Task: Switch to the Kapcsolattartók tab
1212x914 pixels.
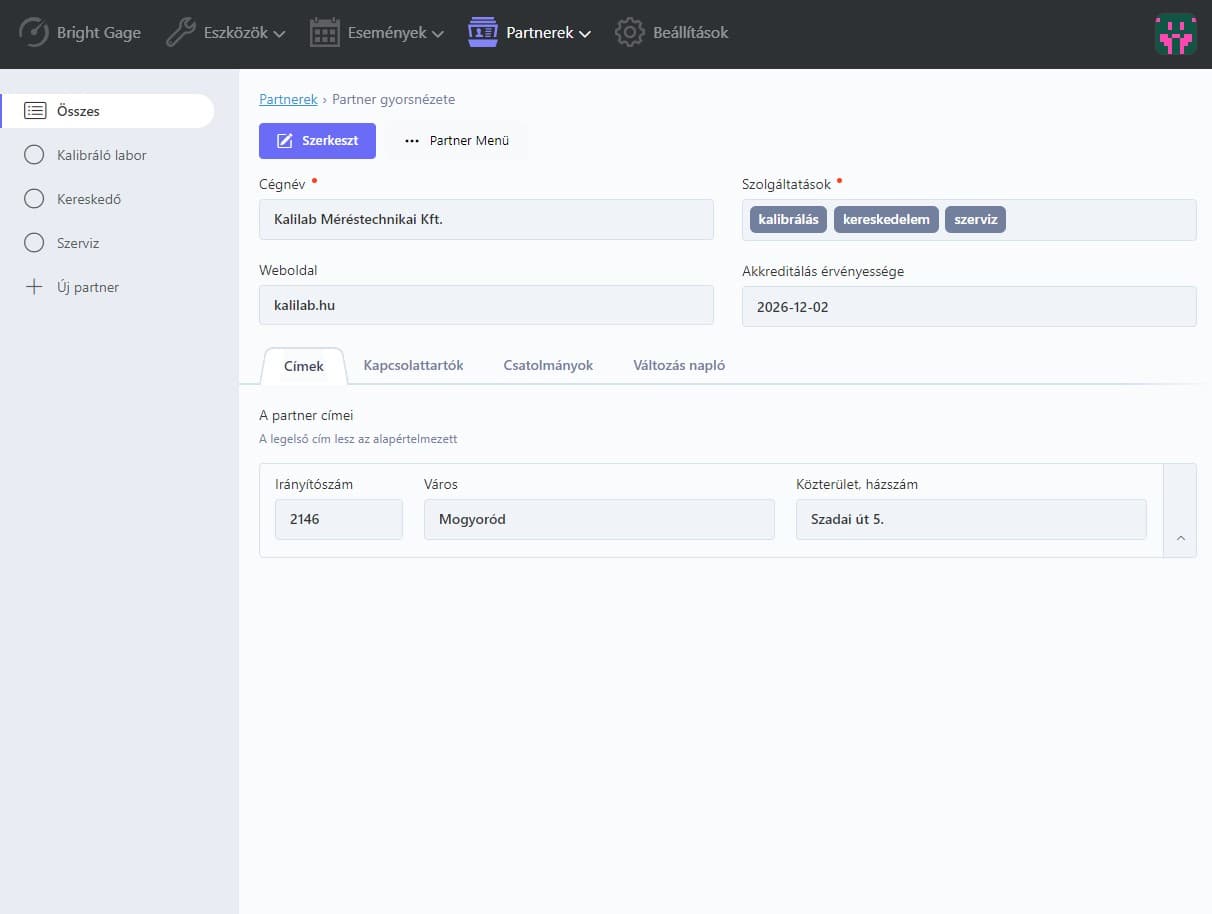Action: pyautogui.click(x=413, y=366)
